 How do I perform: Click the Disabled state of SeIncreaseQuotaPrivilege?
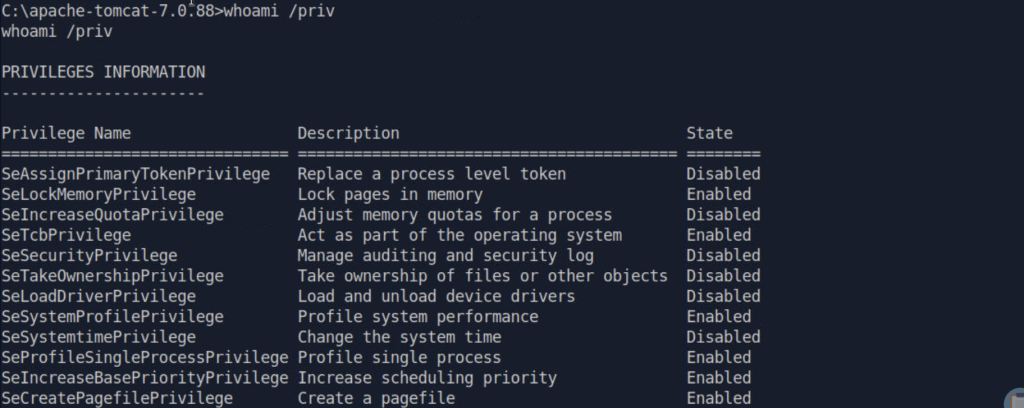pos(723,215)
